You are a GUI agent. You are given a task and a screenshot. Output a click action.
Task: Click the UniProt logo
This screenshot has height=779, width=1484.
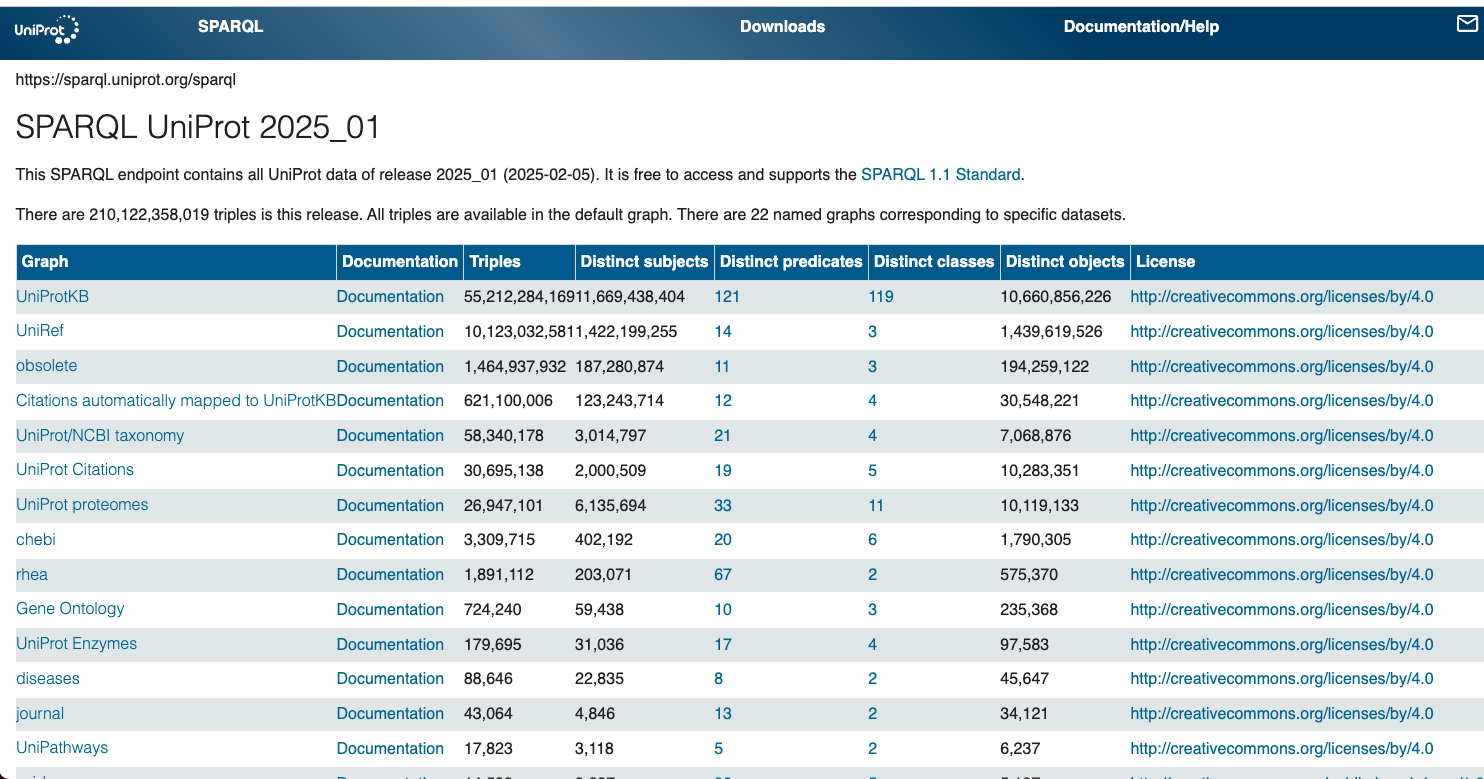pos(47,29)
